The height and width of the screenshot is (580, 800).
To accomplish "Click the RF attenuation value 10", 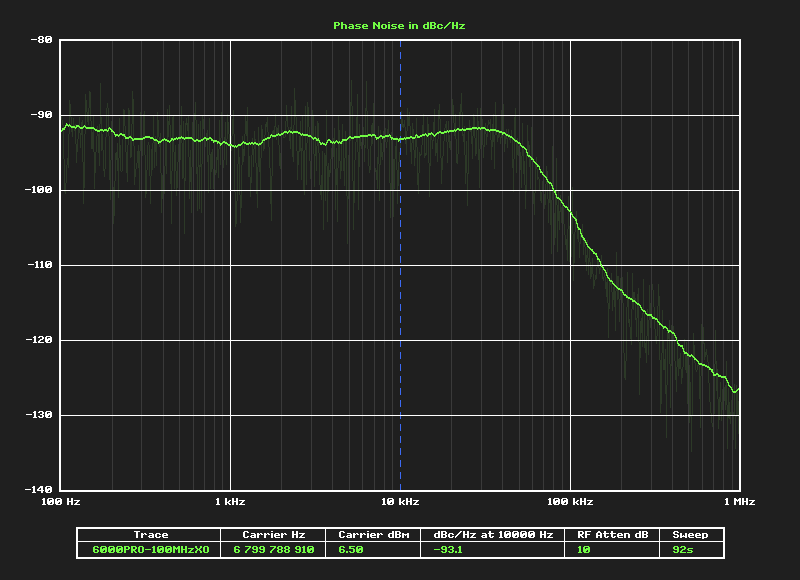I will (583, 550).
